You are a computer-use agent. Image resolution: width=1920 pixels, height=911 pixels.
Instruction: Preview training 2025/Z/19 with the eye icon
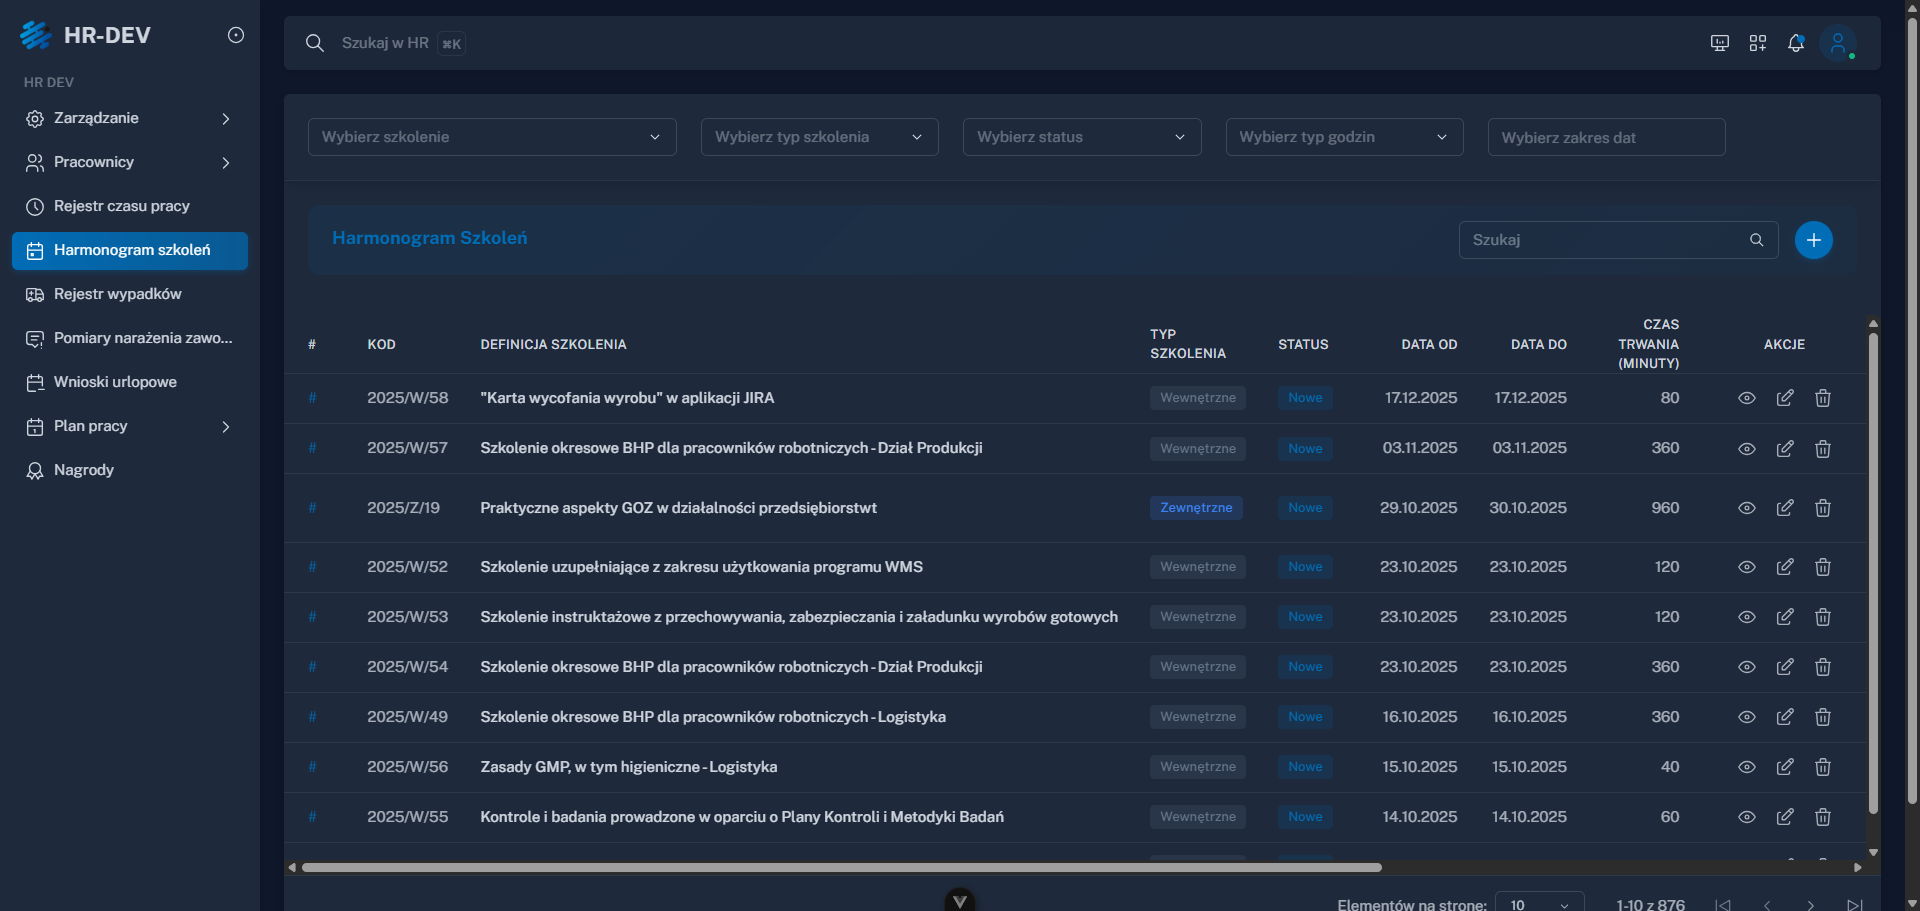(x=1747, y=508)
